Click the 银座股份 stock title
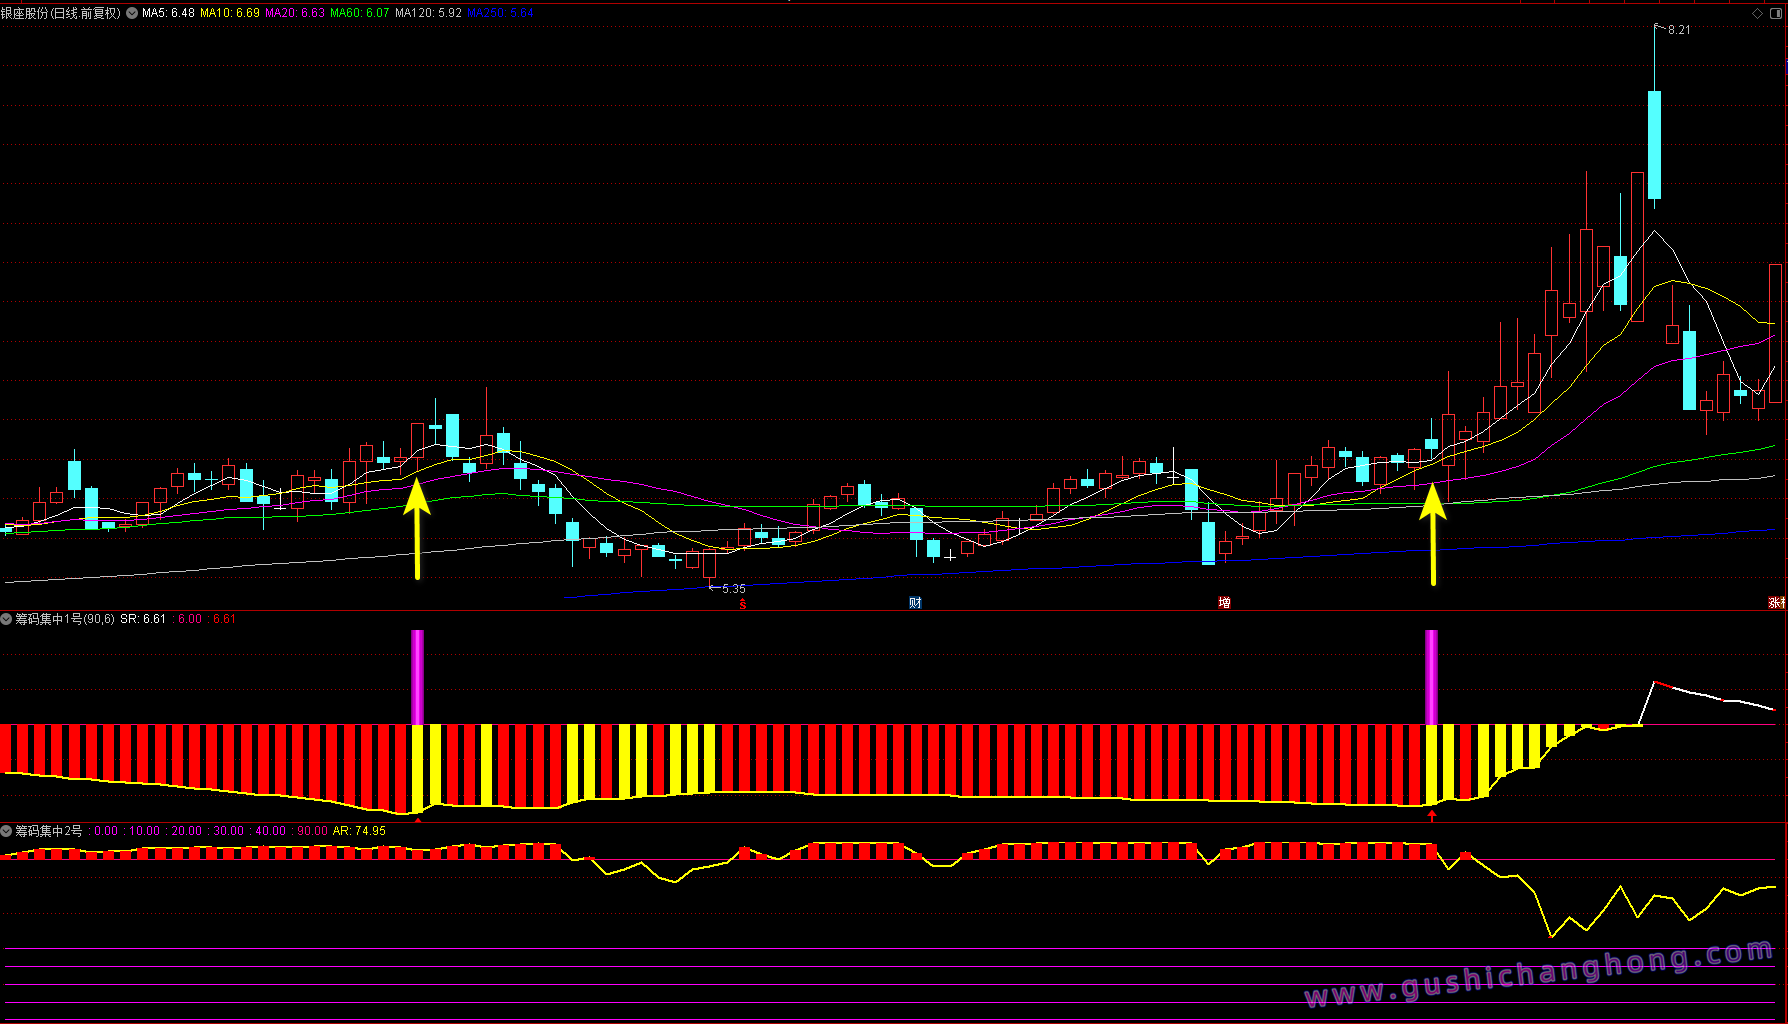 click(60, 14)
